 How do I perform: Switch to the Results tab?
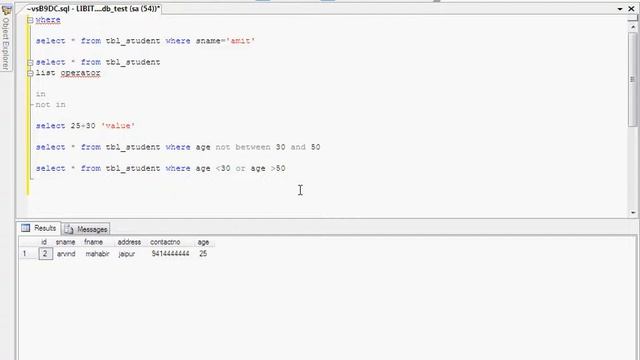point(40,228)
